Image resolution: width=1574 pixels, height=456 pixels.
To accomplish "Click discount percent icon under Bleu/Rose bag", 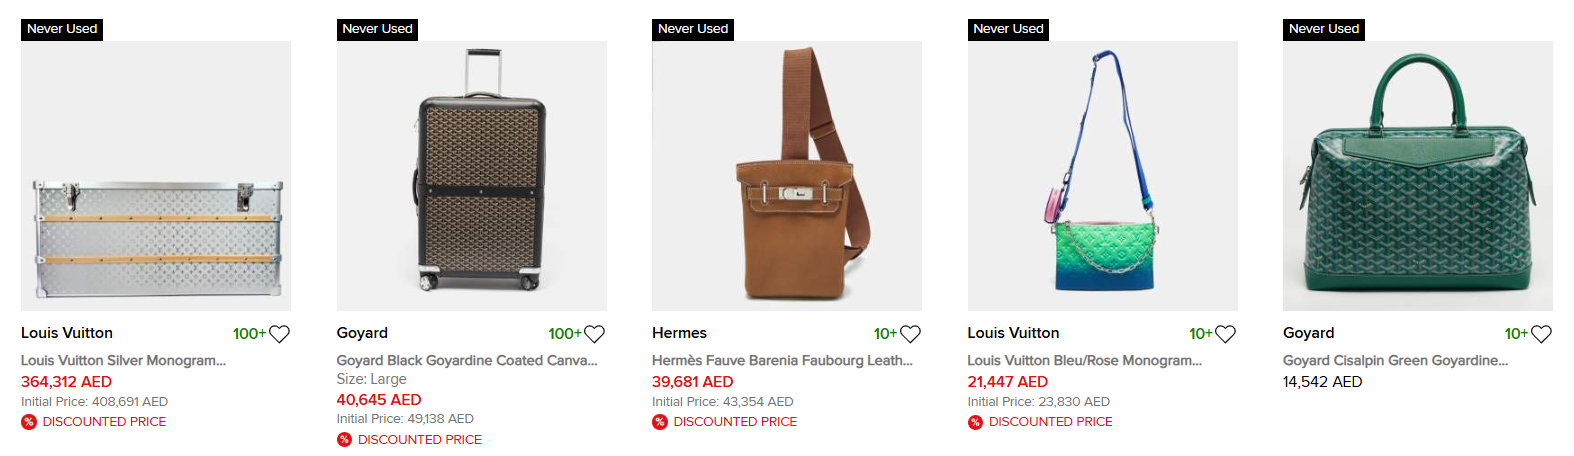I will [x=975, y=422].
